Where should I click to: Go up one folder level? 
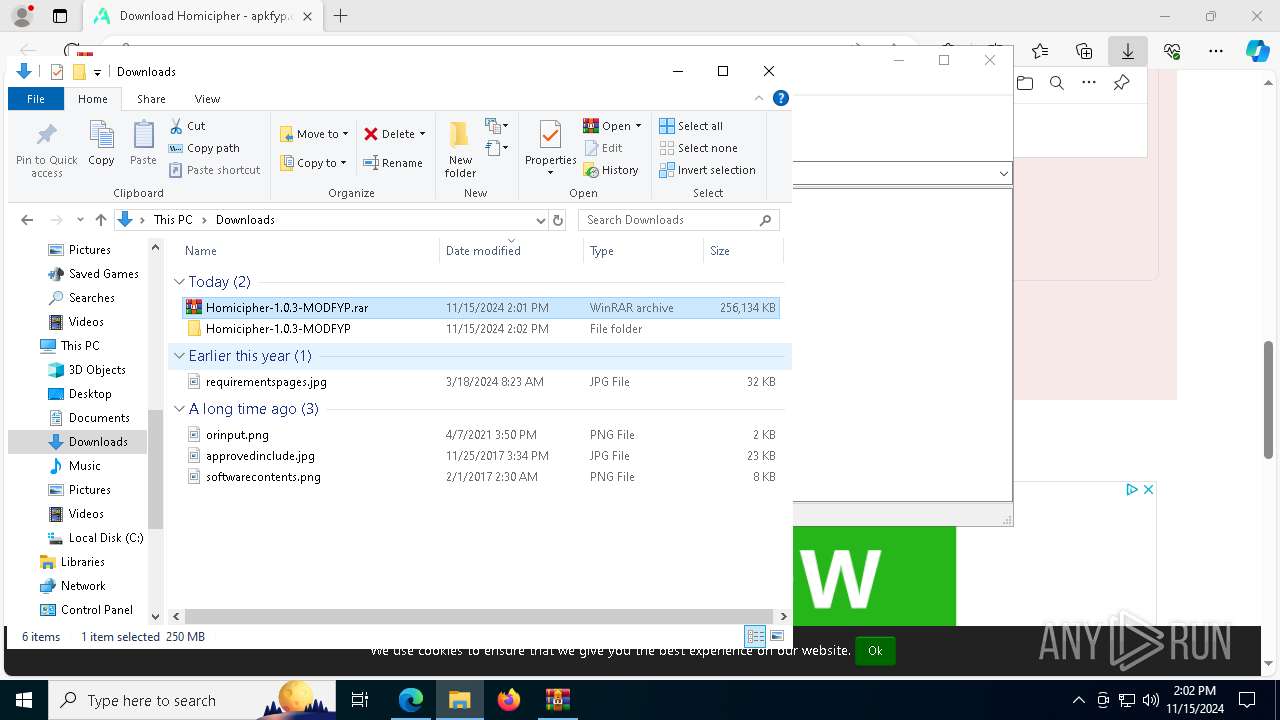click(x=100, y=220)
